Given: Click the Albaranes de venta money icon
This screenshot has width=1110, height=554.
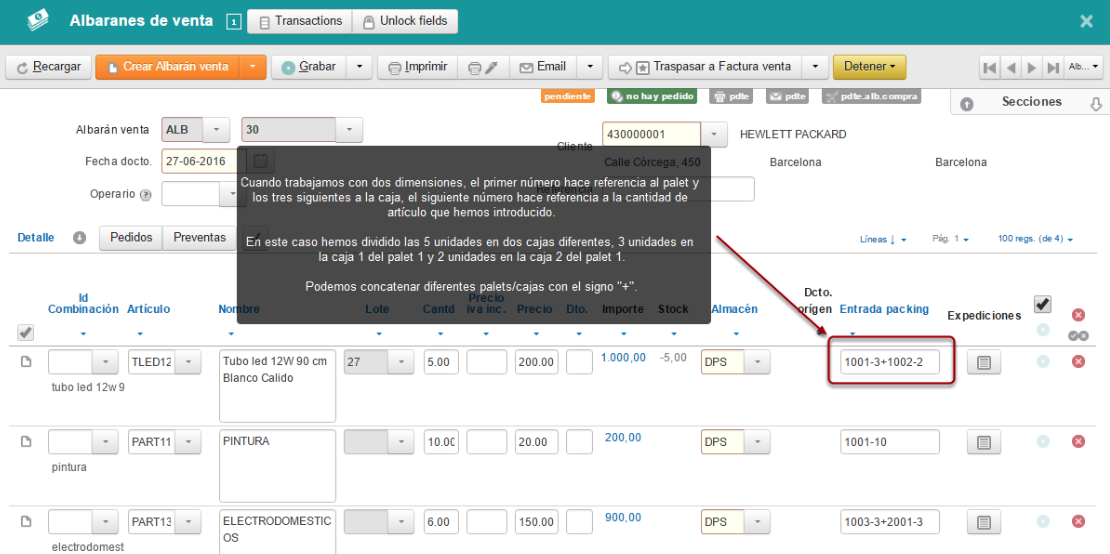Looking at the screenshot, I should (x=38, y=21).
